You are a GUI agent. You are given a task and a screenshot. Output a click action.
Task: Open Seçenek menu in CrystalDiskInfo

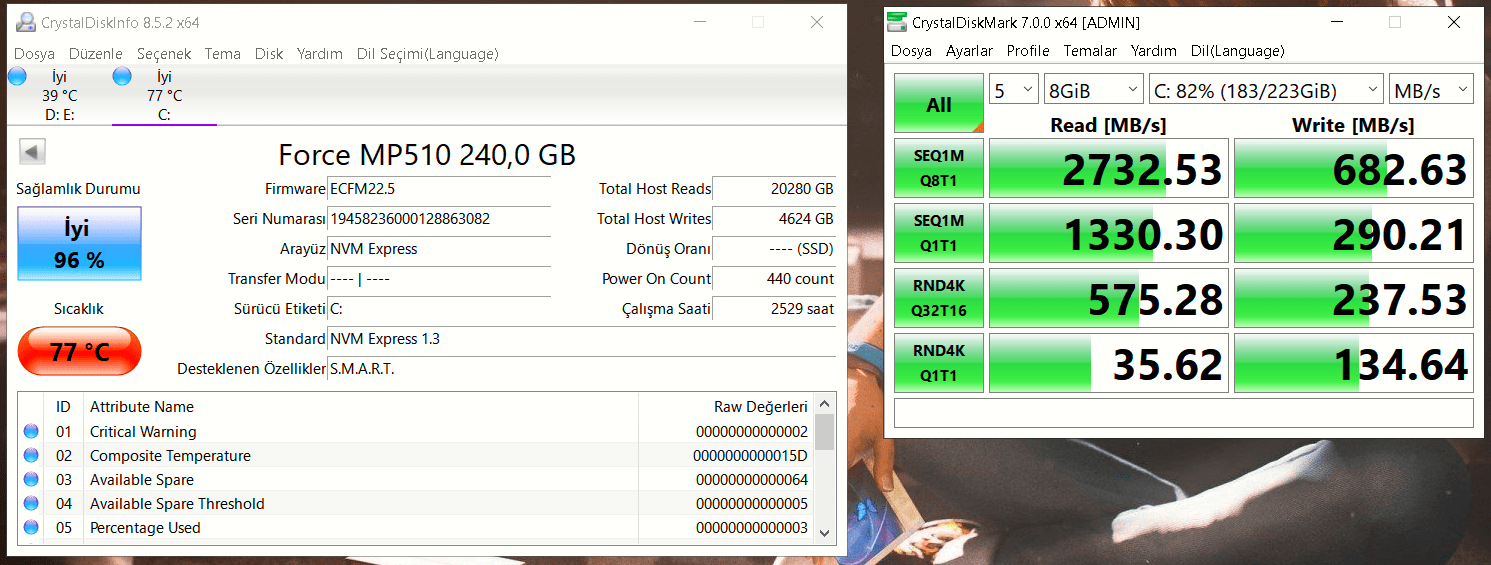coord(164,54)
